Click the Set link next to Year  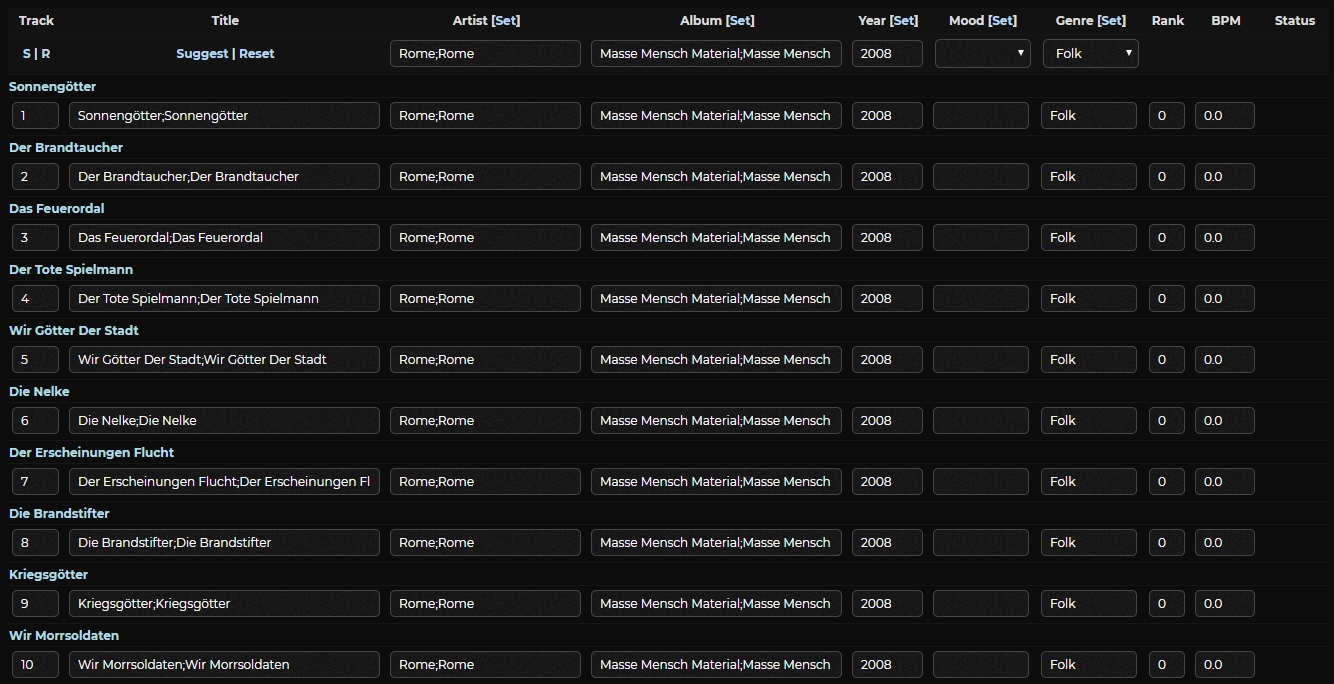(x=903, y=21)
